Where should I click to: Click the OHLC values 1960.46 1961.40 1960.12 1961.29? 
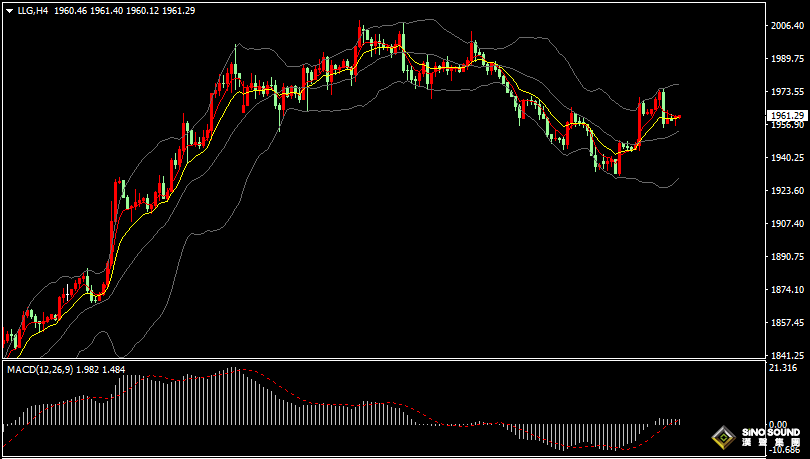124,10
